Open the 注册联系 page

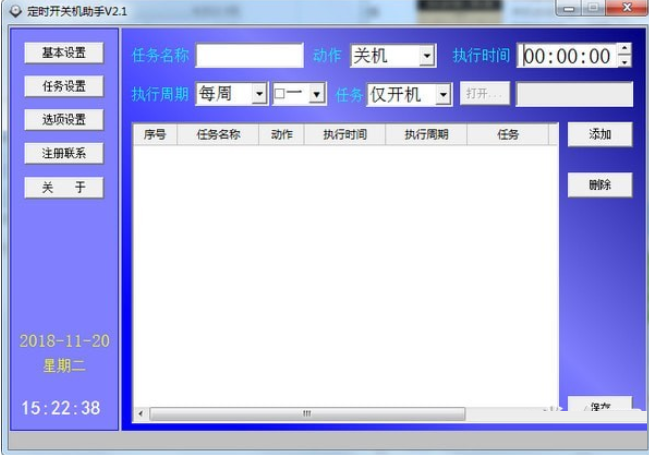point(64,154)
